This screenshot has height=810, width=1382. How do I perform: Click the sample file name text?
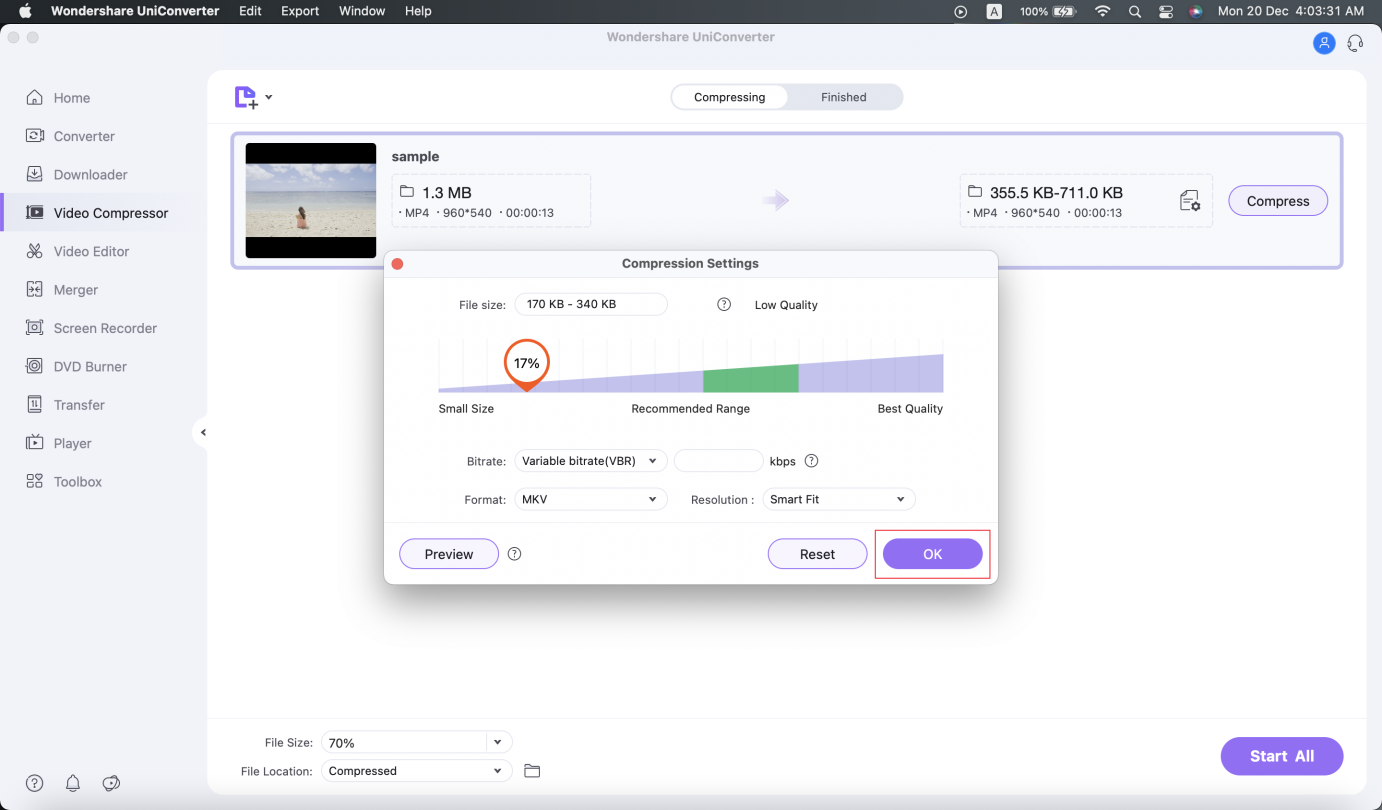(x=415, y=156)
